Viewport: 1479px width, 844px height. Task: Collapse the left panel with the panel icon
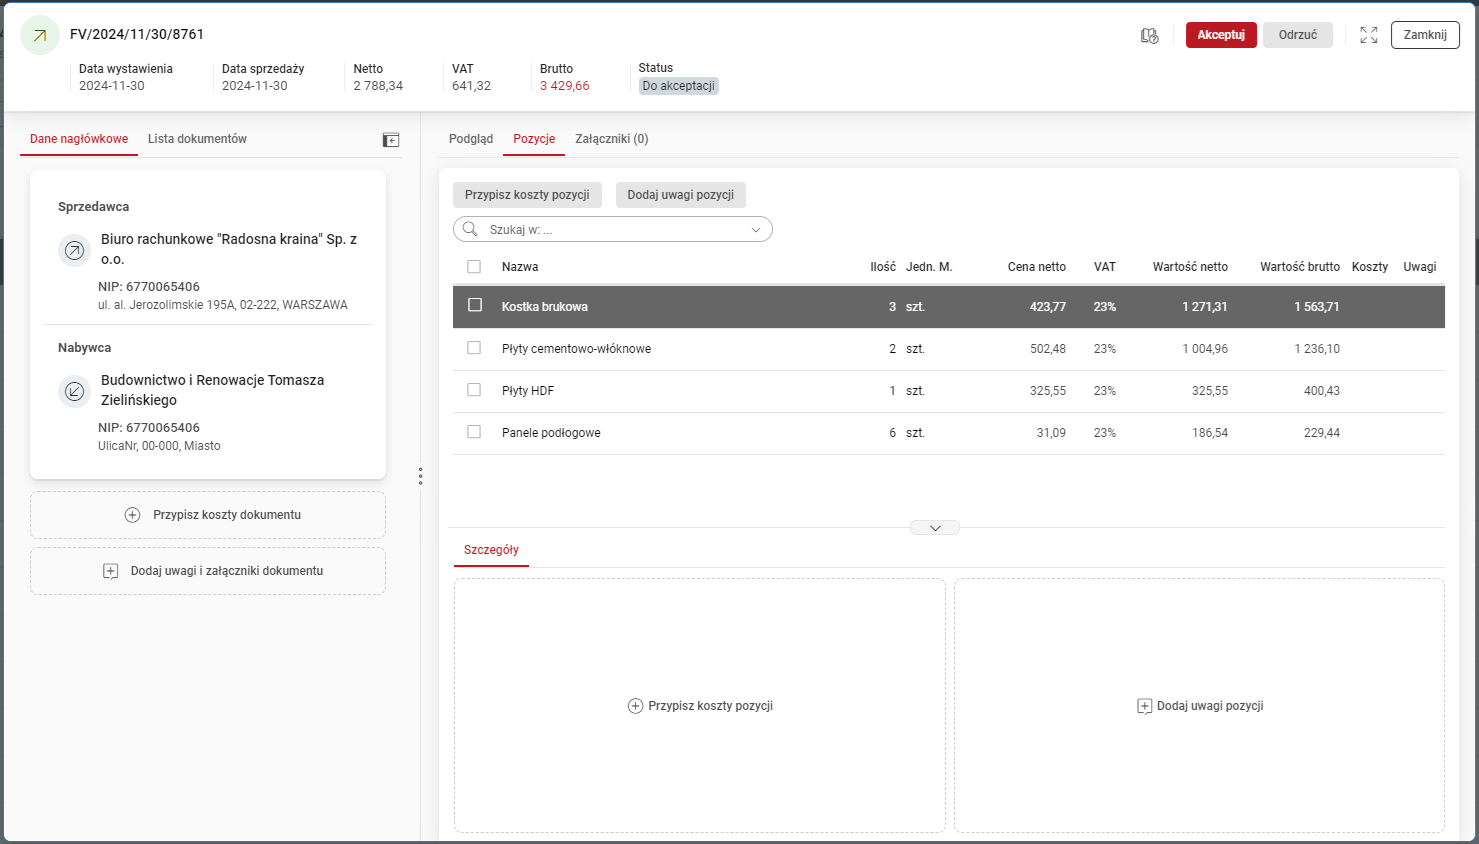click(x=391, y=140)
